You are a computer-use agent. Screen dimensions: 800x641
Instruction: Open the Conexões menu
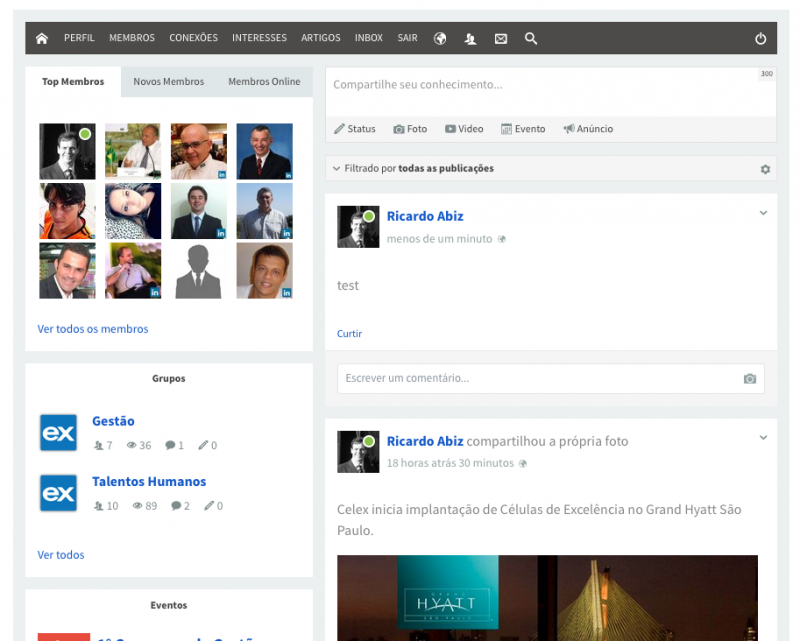click(193, 38)
